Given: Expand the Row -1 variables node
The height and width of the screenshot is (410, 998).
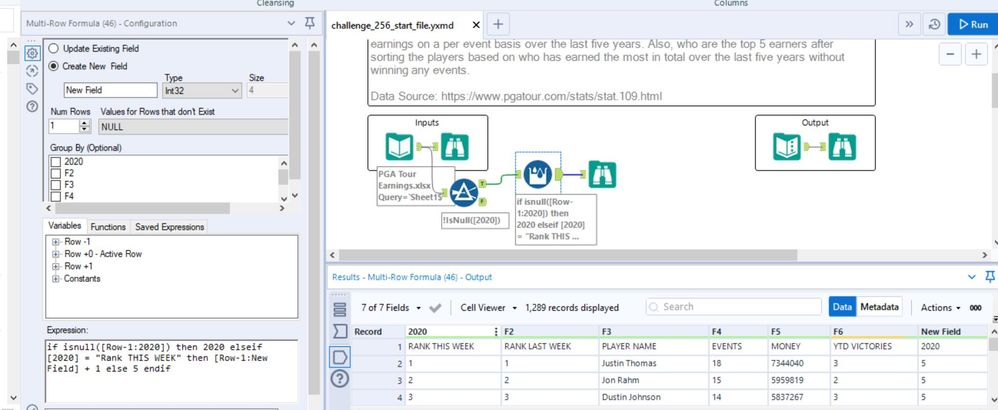Looking at the screenshot, I should tap(56, 242).
